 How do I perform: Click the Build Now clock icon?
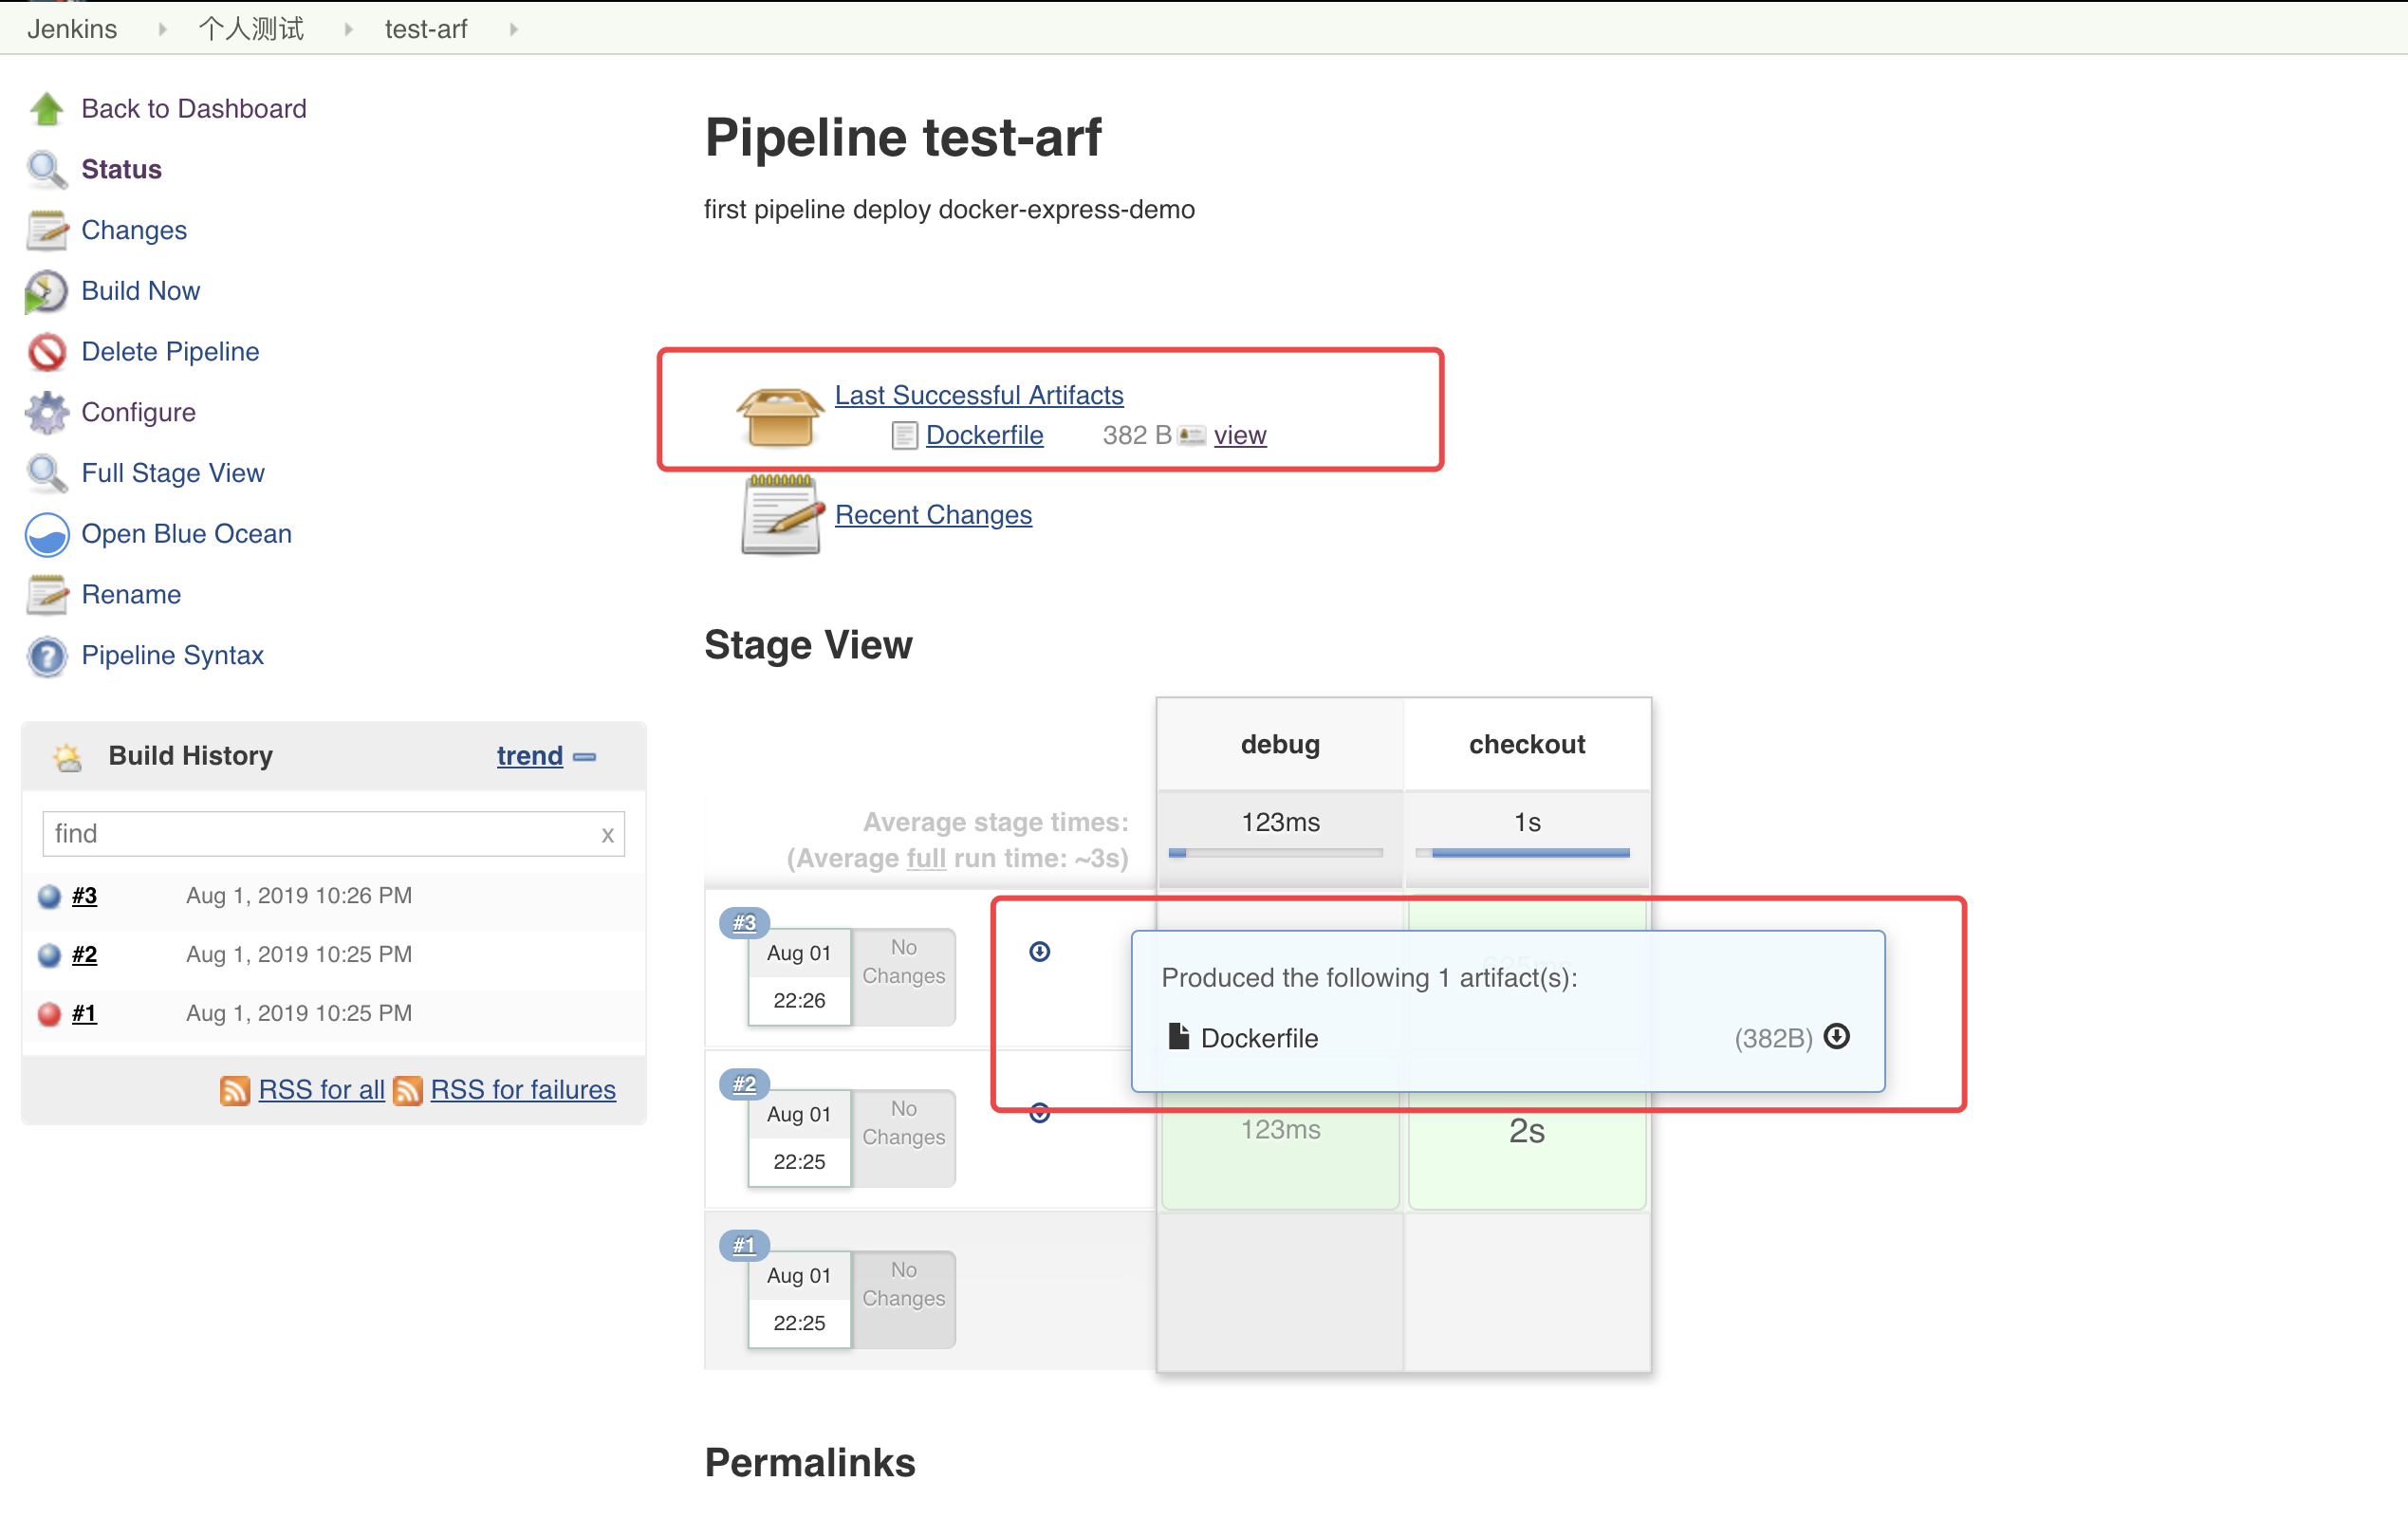46,291
